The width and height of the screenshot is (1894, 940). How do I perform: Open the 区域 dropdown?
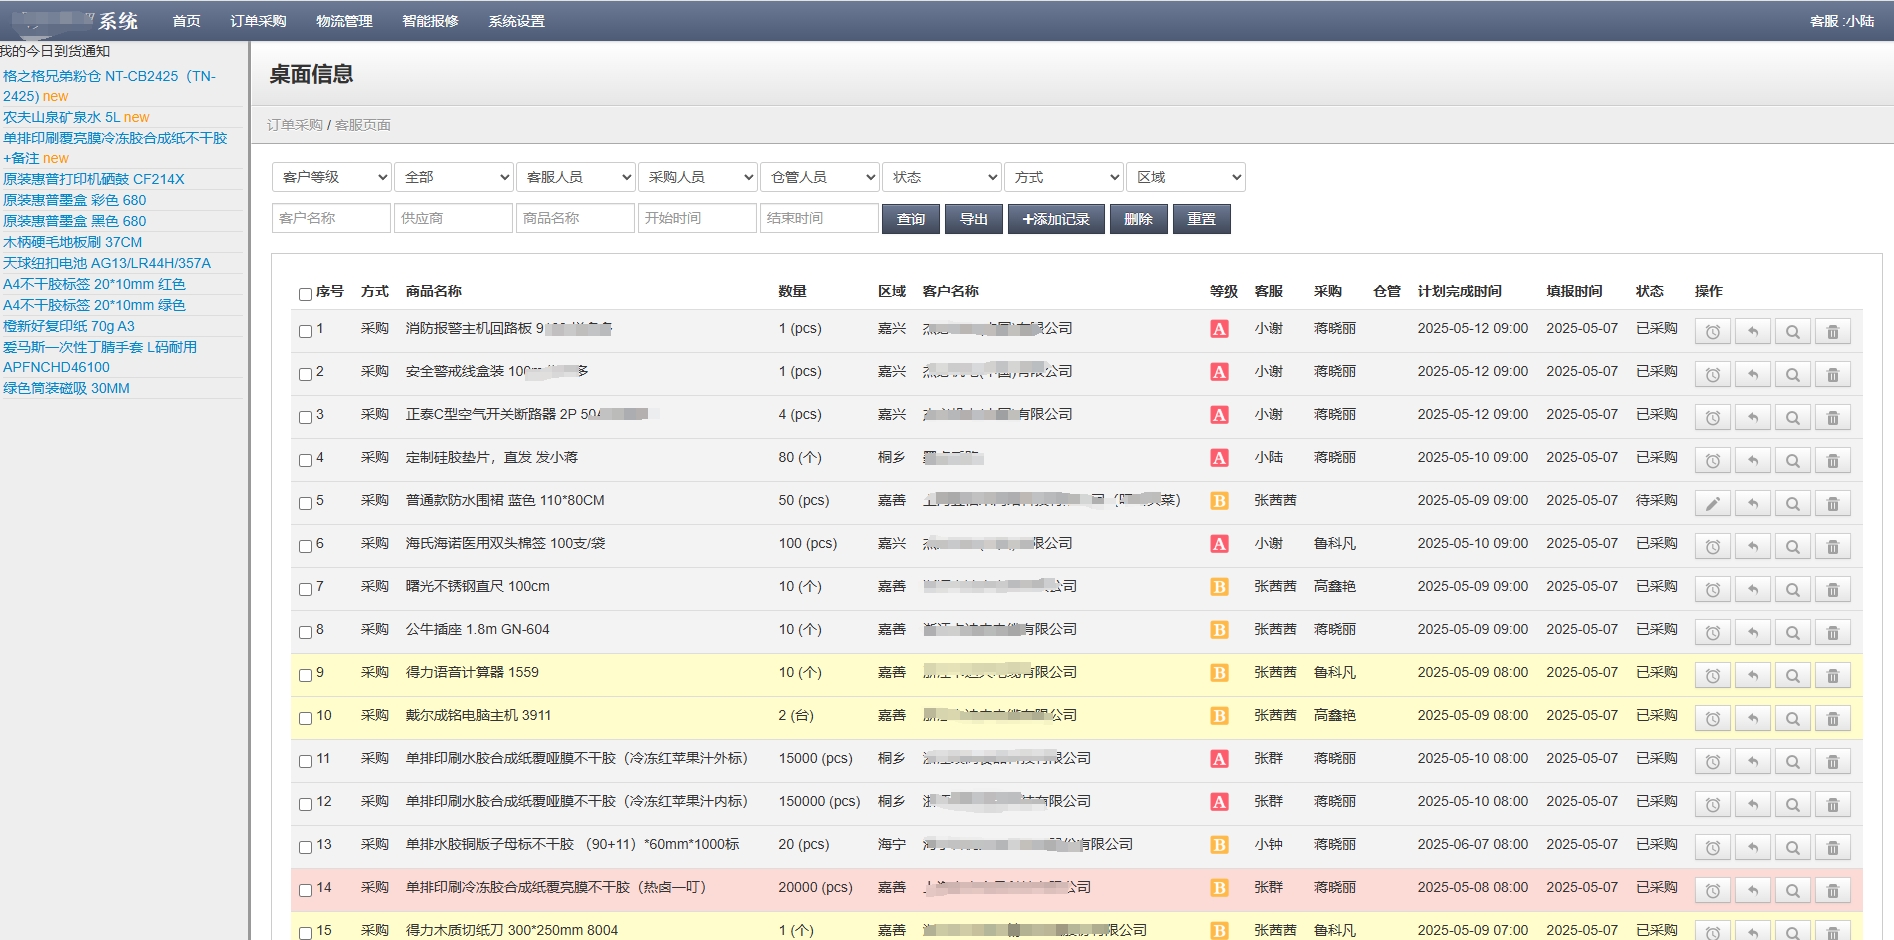click(x=1185, y=177)
